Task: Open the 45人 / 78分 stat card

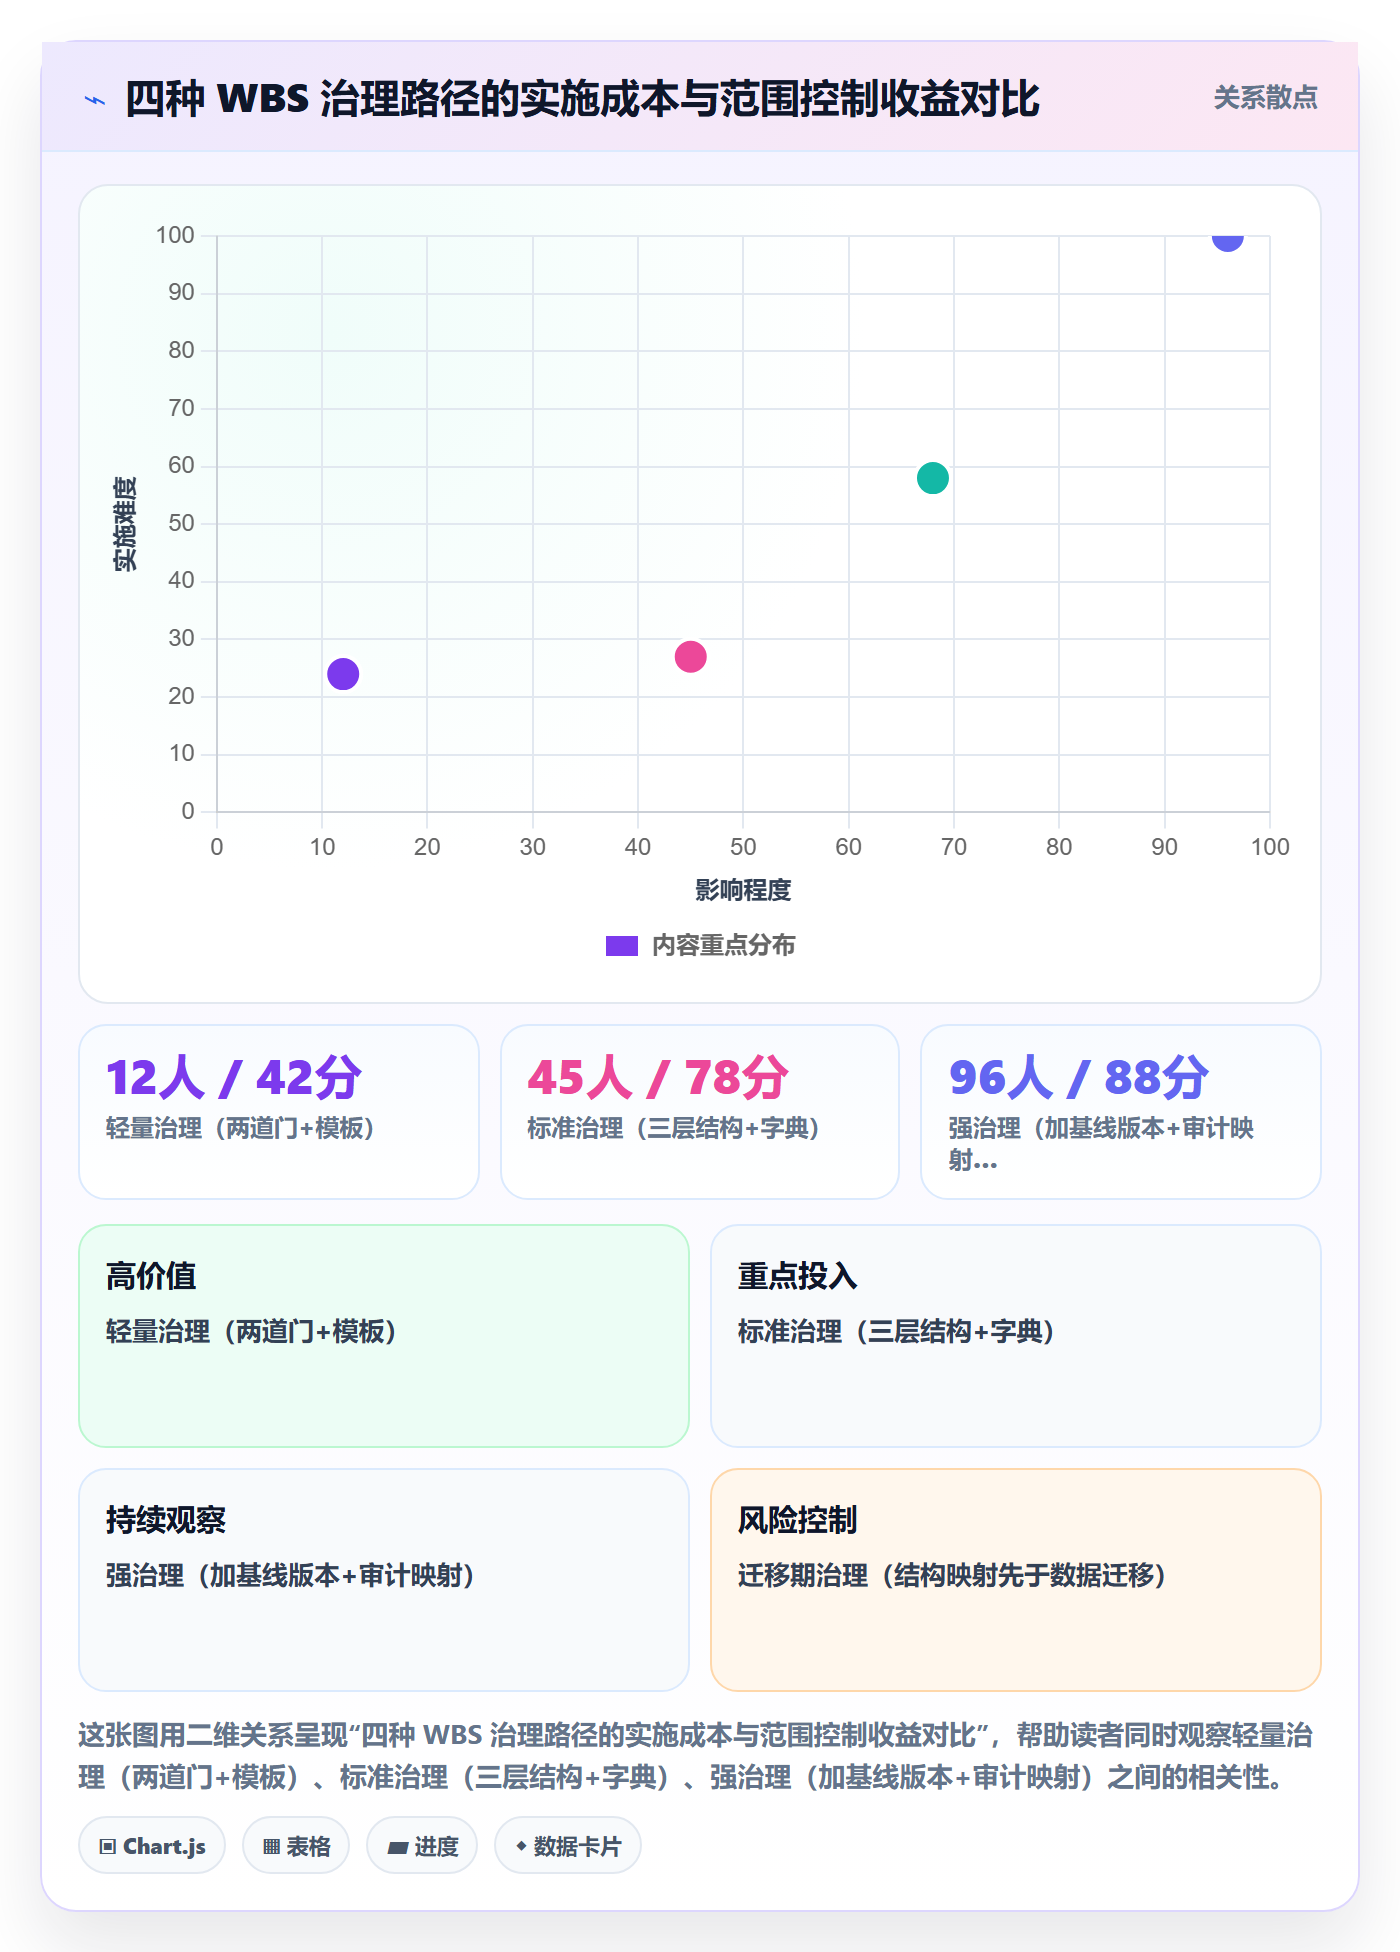Action: click(x=700, y=1112)
